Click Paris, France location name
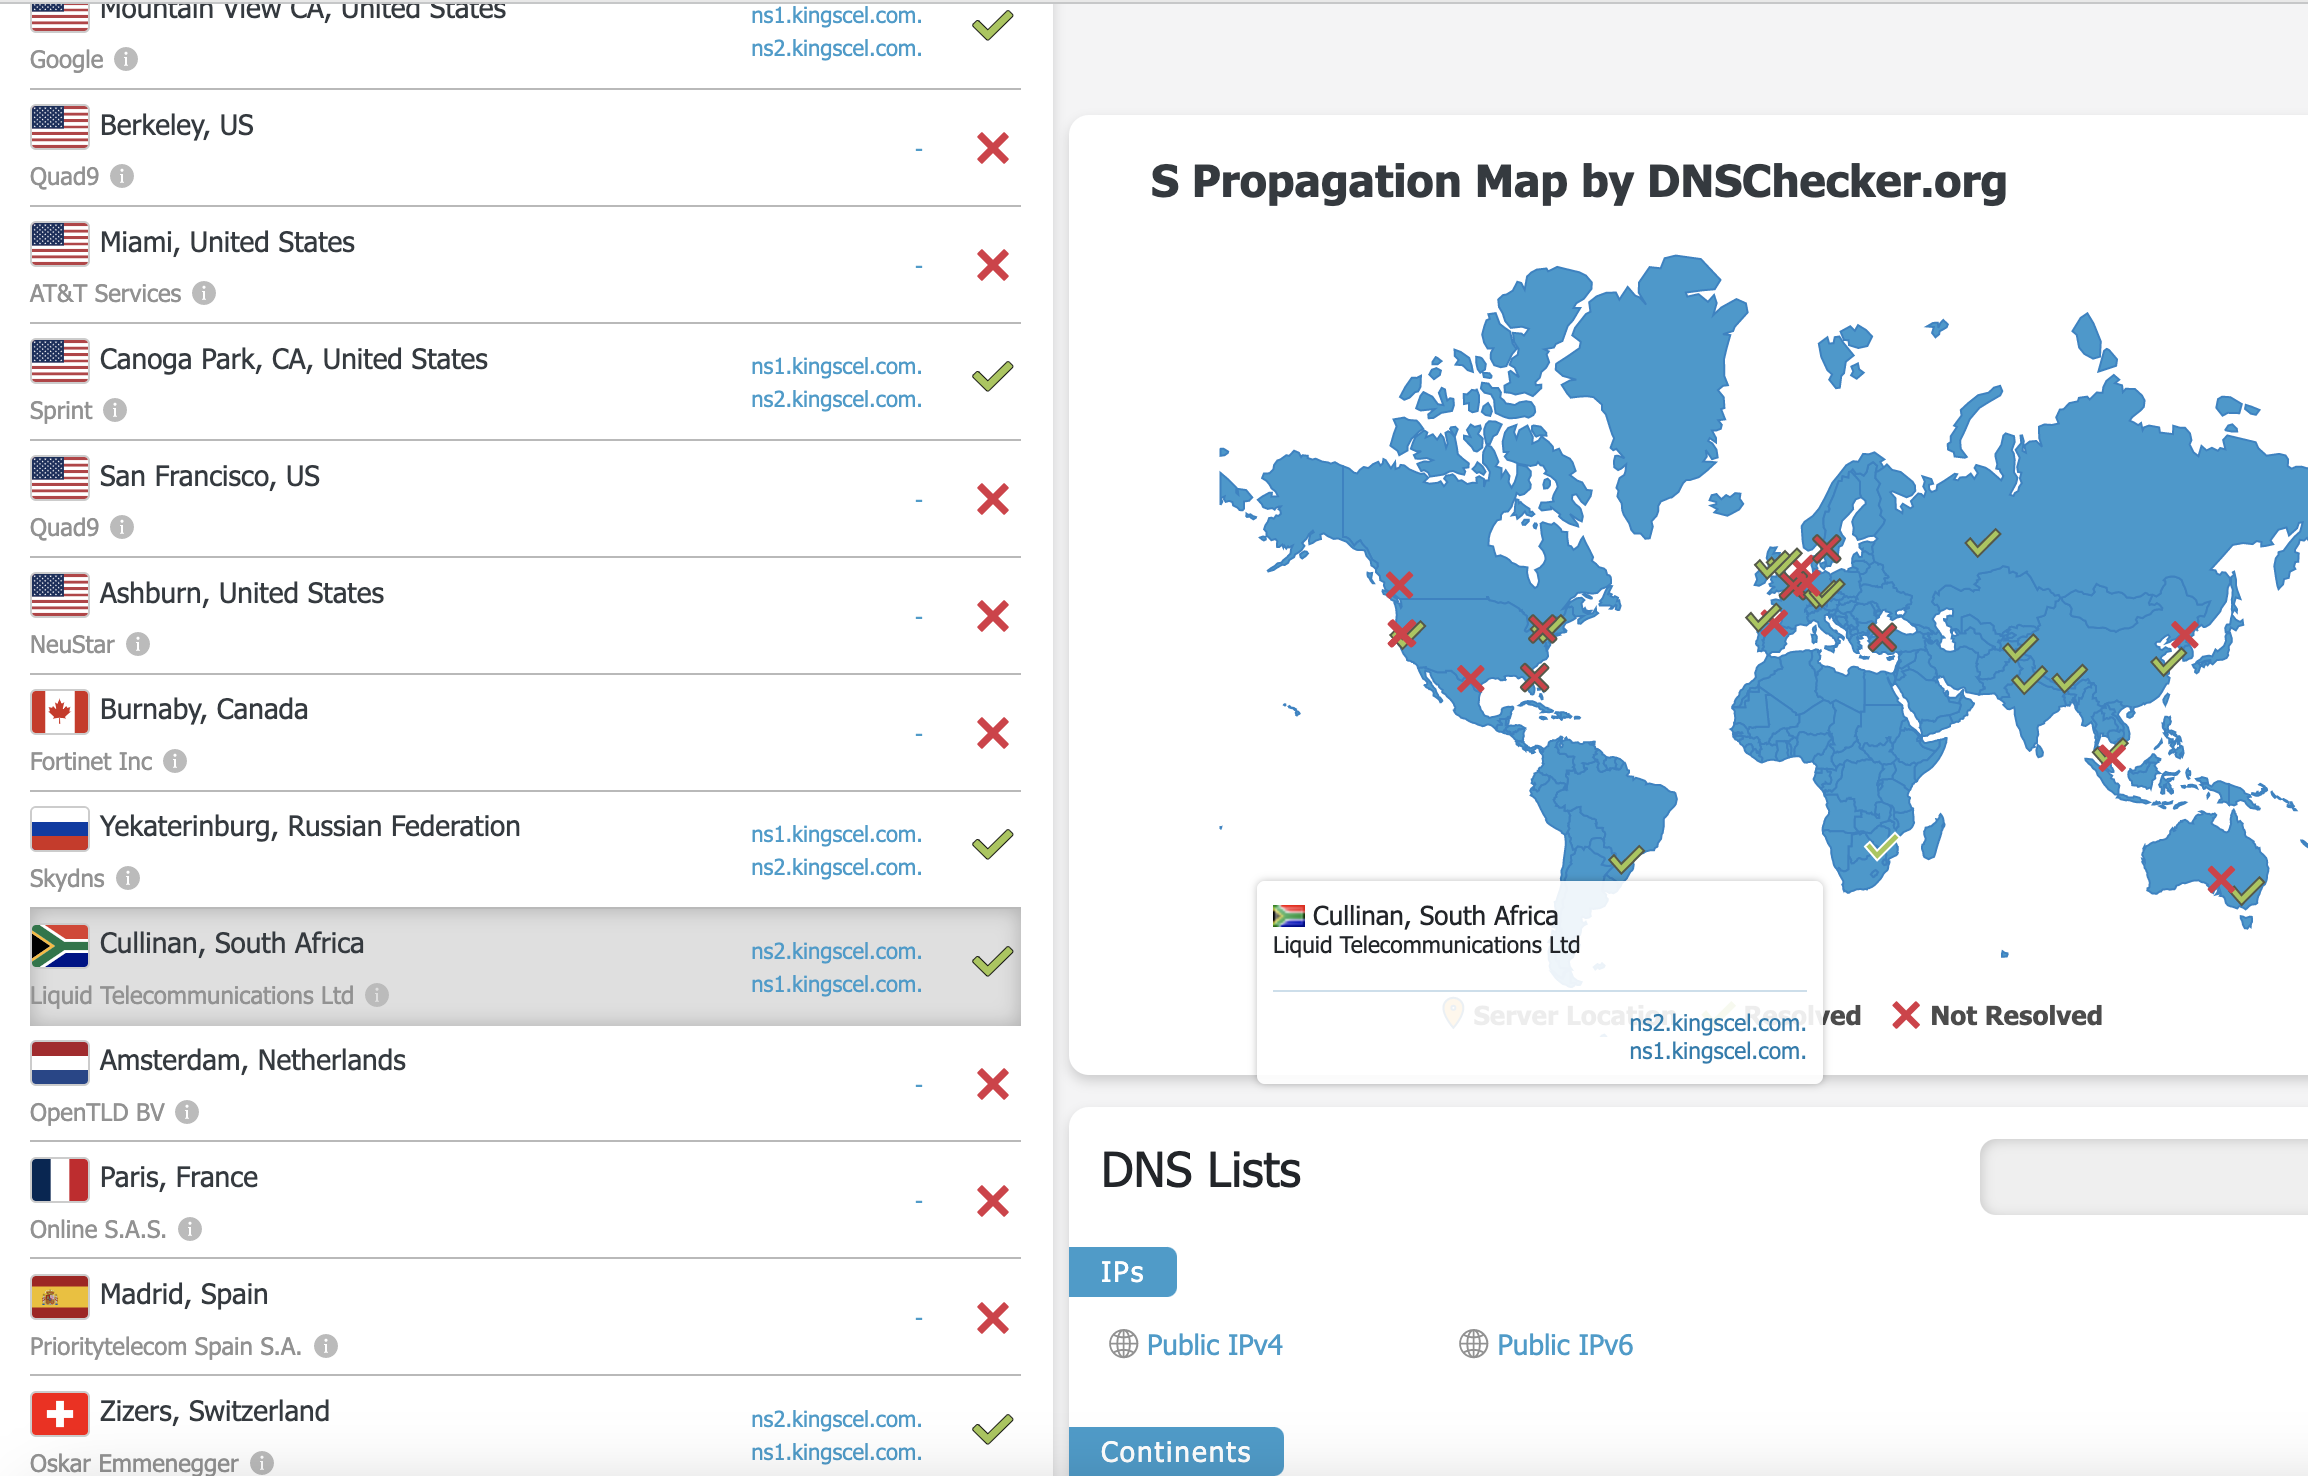This screenshot has width=2308, height=1476. click(179, 1177)
